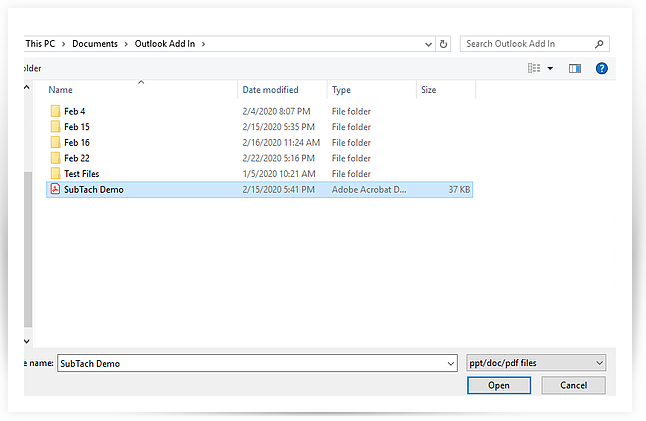
Task: Expand chevron after Documents breadcrumb
Action: (126, 44)
